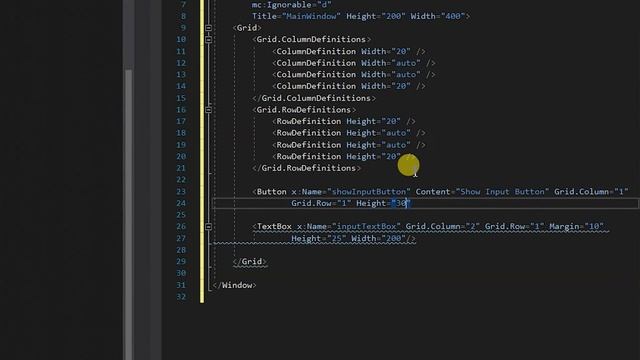The image size is (640, 360).
Task: Click Grid.Column="1" on the Button line
Action: tap(591, 192)
